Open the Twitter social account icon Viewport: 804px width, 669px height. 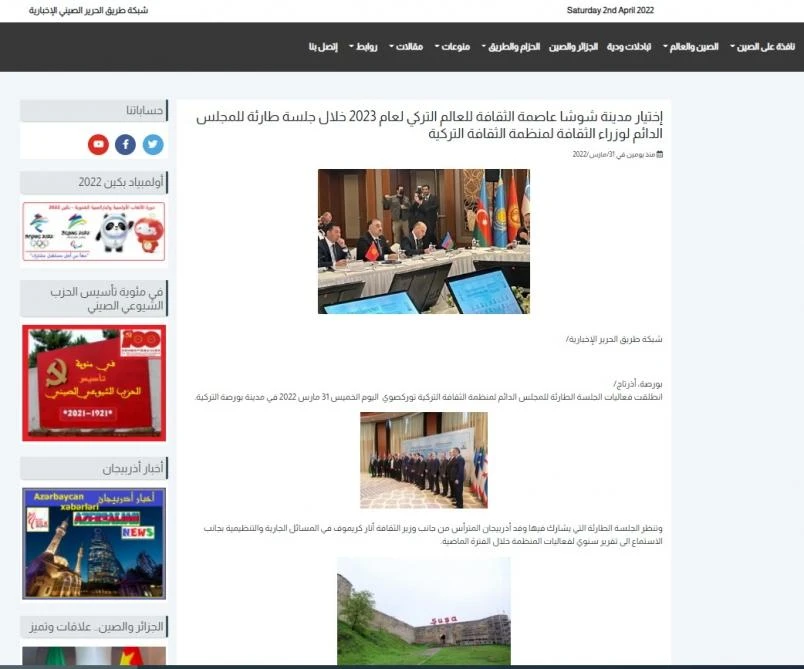coord(152,144)
